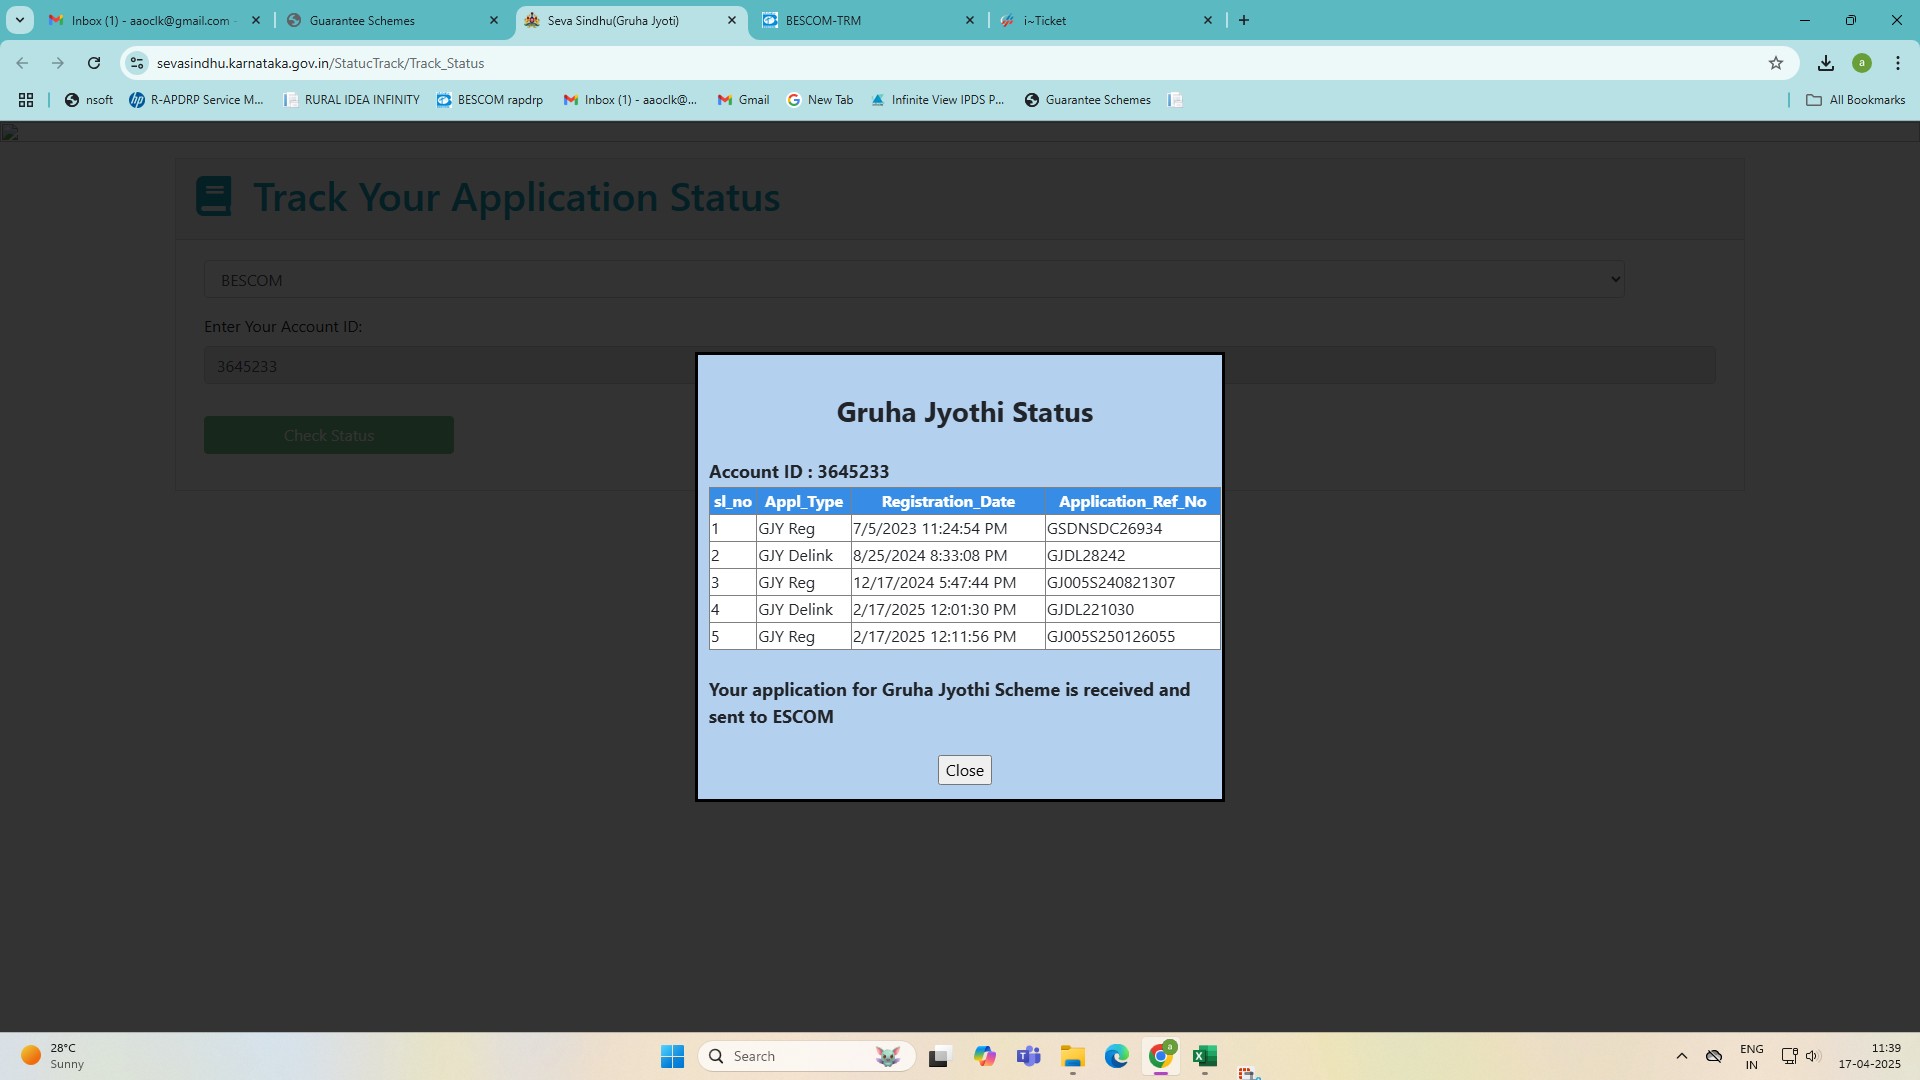Screen dimensions: 1920x1080
Task: Click the Application_Ref_No column header
Action: pos(1133,501)
